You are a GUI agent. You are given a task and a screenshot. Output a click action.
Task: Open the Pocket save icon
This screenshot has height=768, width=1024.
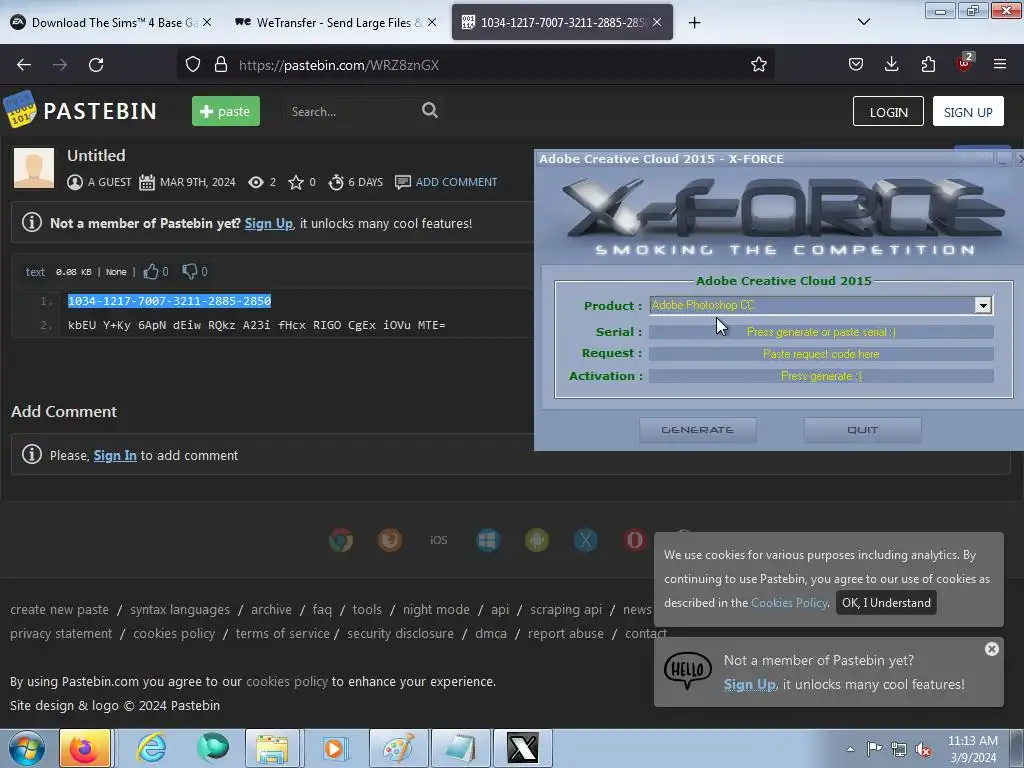pyautogui.click(x=856, y=64)
